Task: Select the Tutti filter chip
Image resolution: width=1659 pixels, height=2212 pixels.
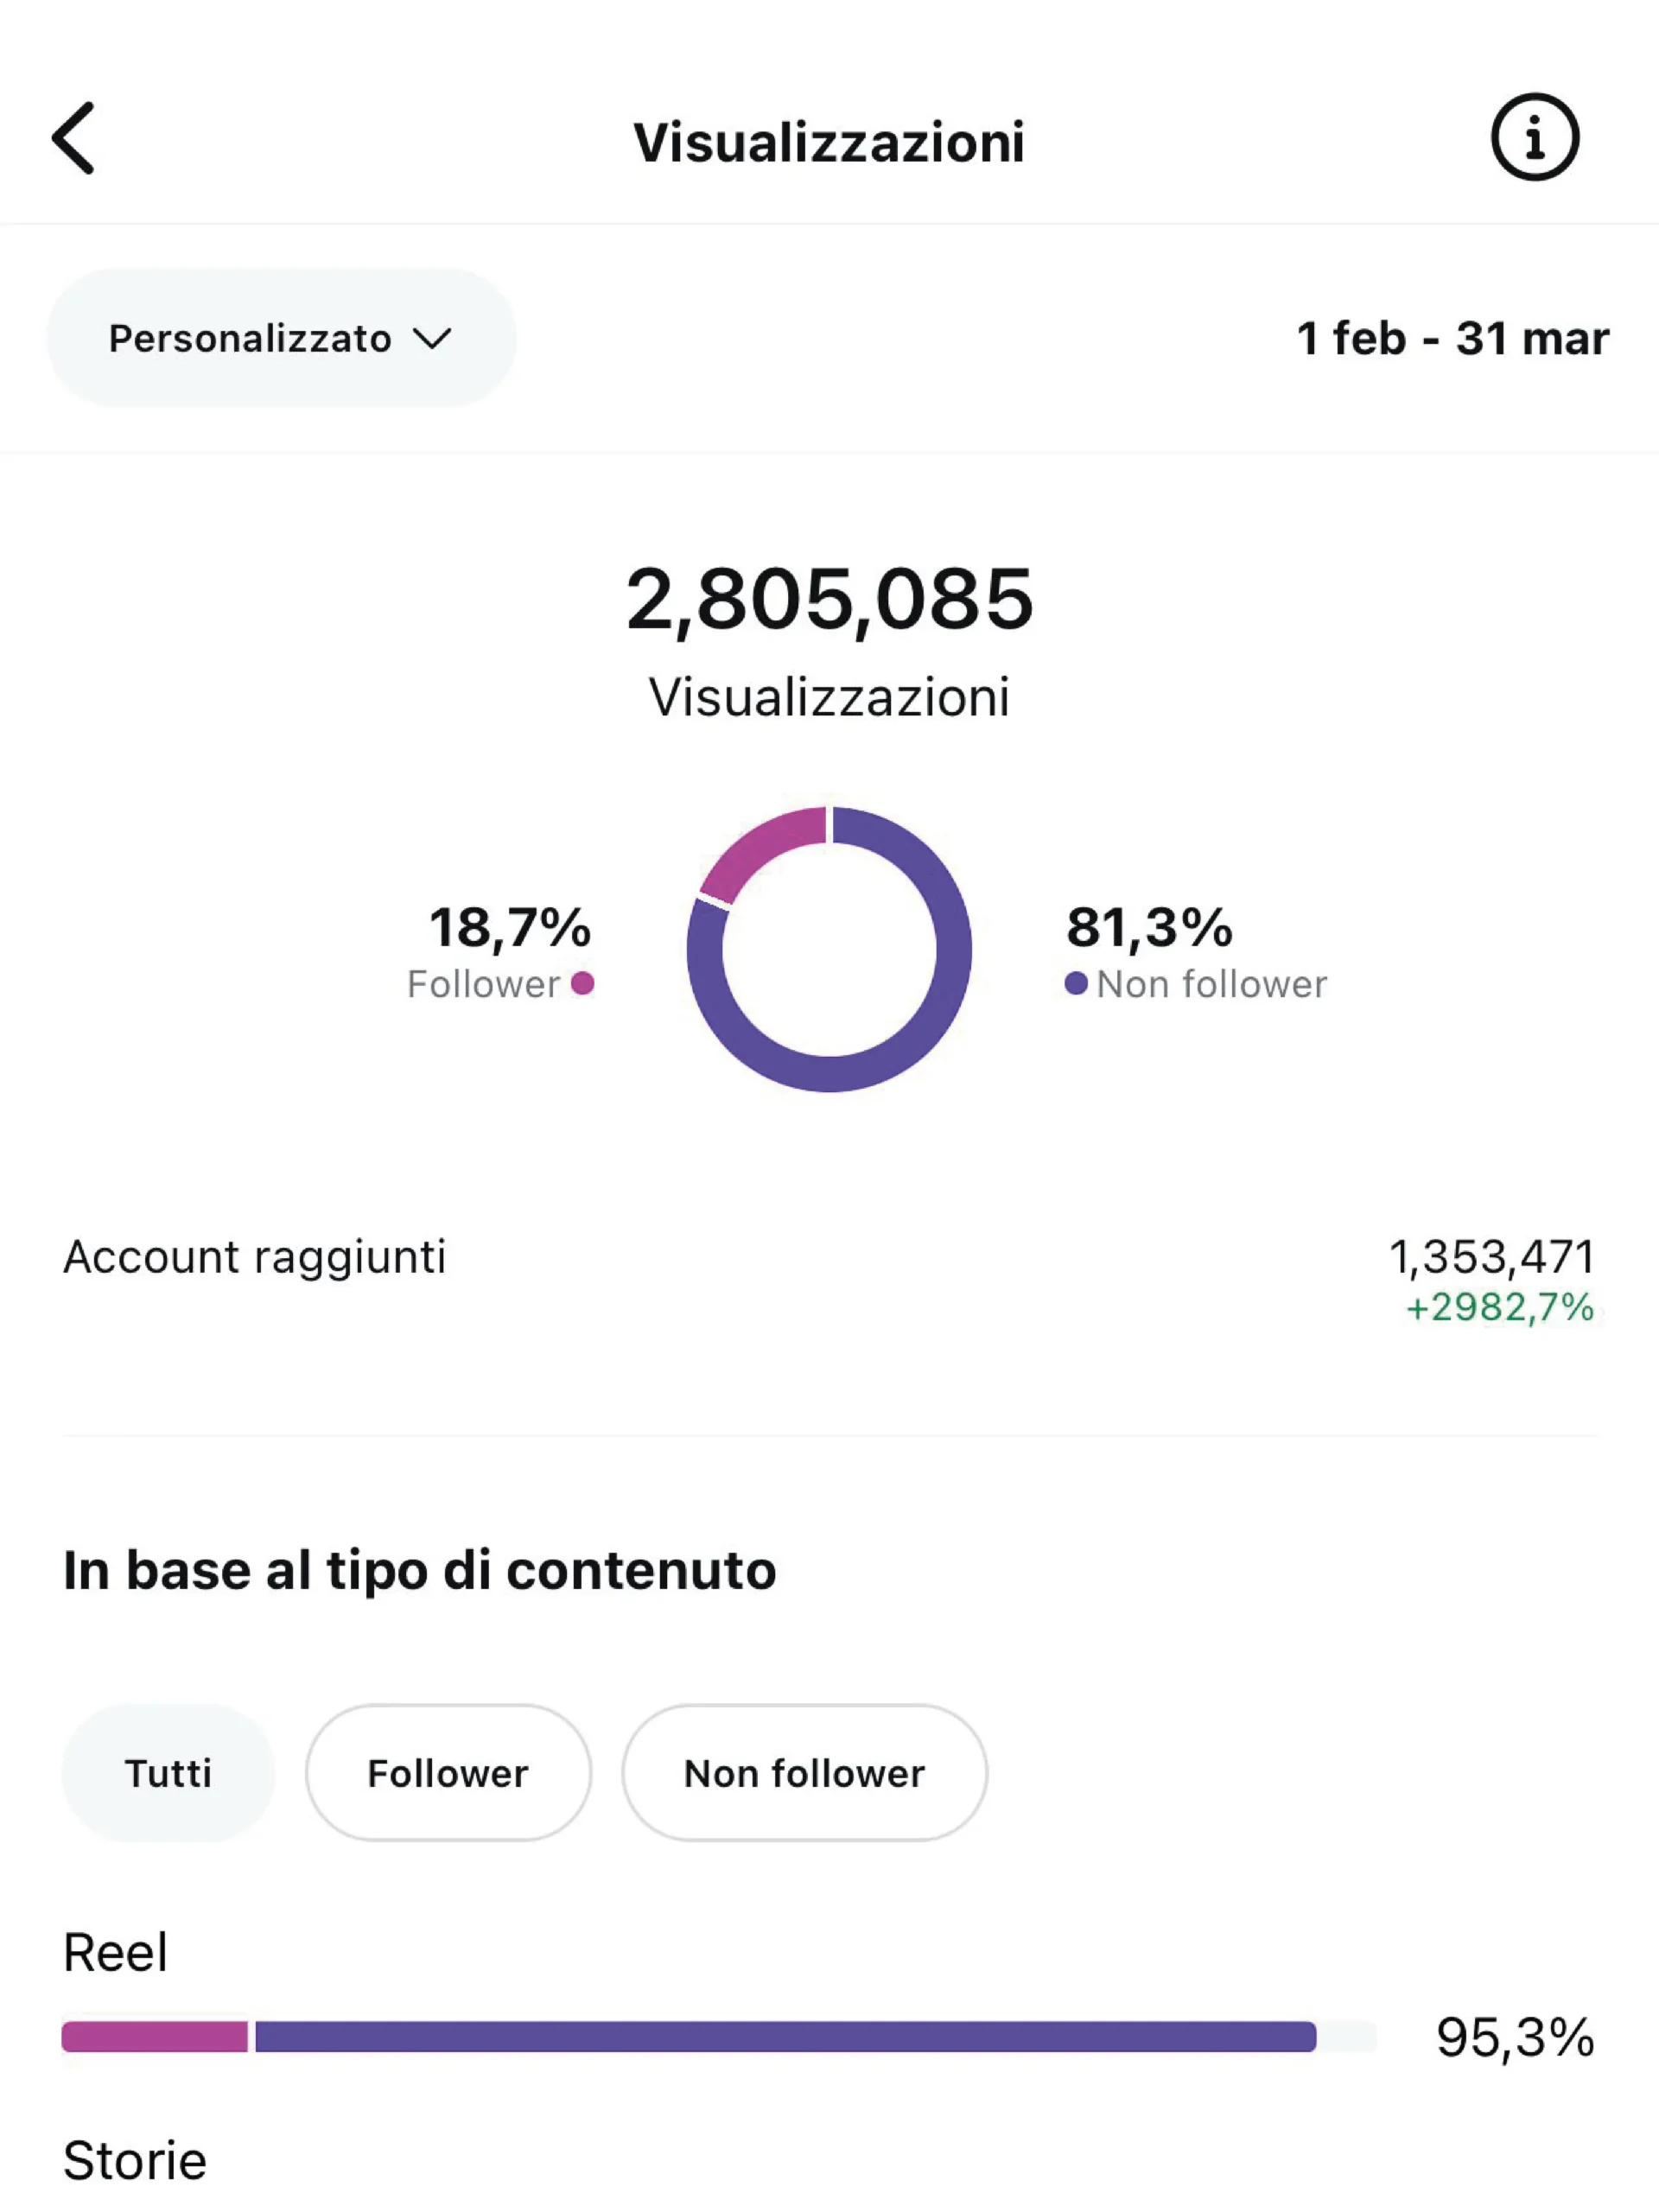Action: 168,1773
